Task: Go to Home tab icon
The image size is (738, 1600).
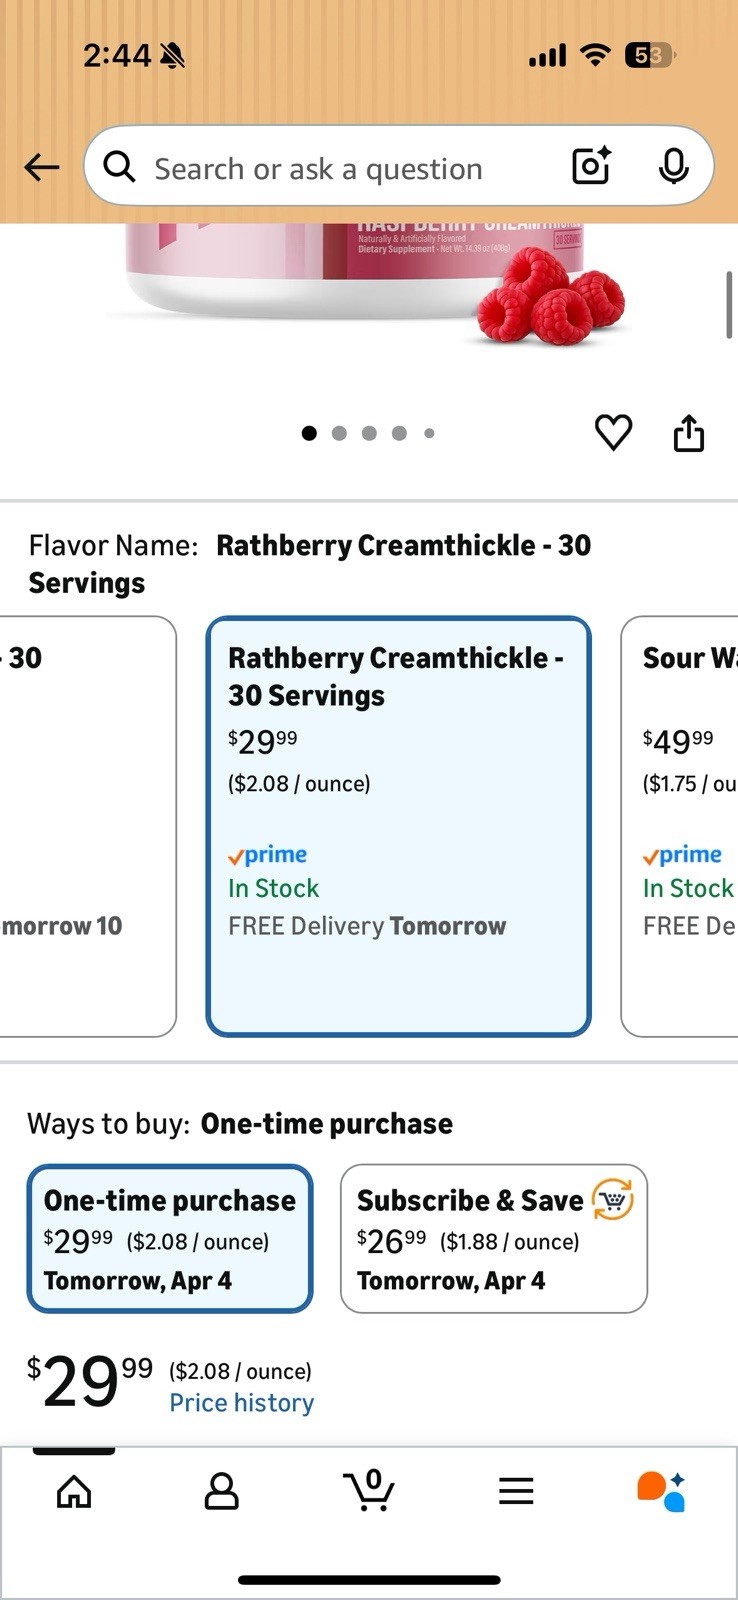Action: click(74, 1491)
